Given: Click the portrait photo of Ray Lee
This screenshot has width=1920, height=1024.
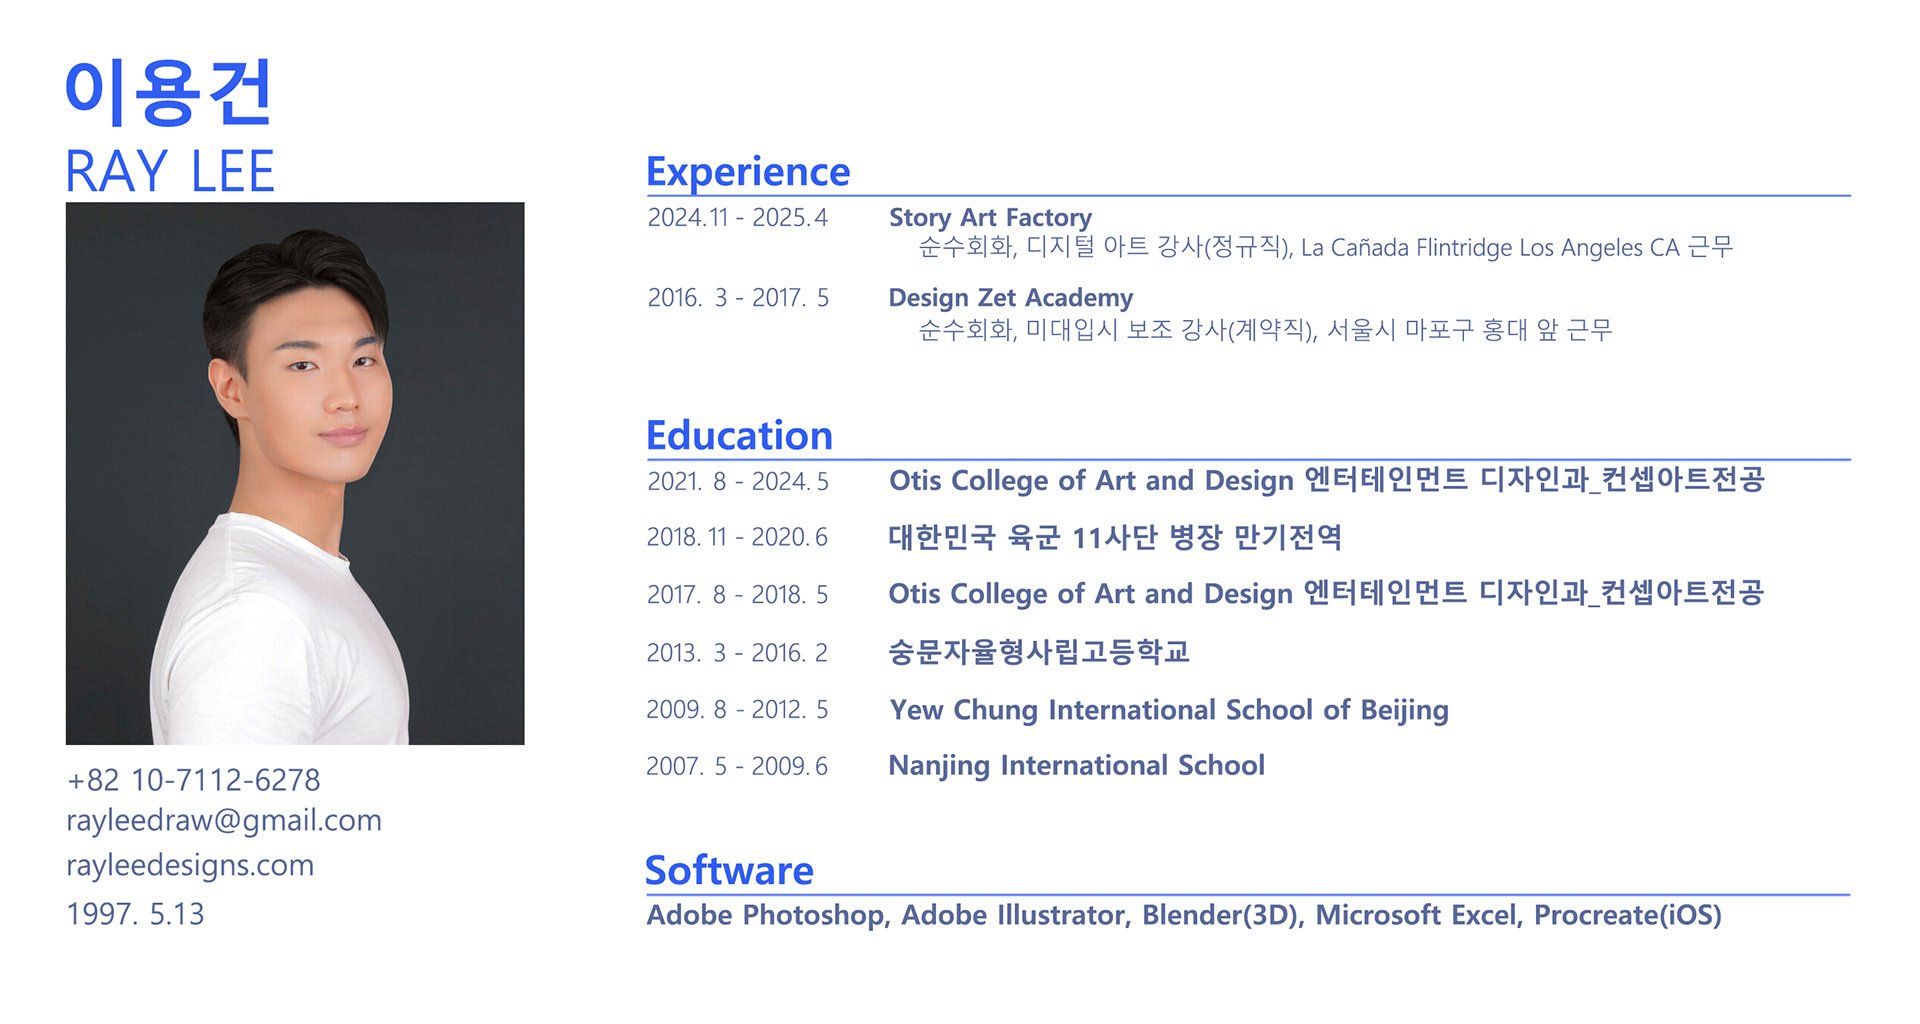Looking at the screenshot, I should 295,473.
